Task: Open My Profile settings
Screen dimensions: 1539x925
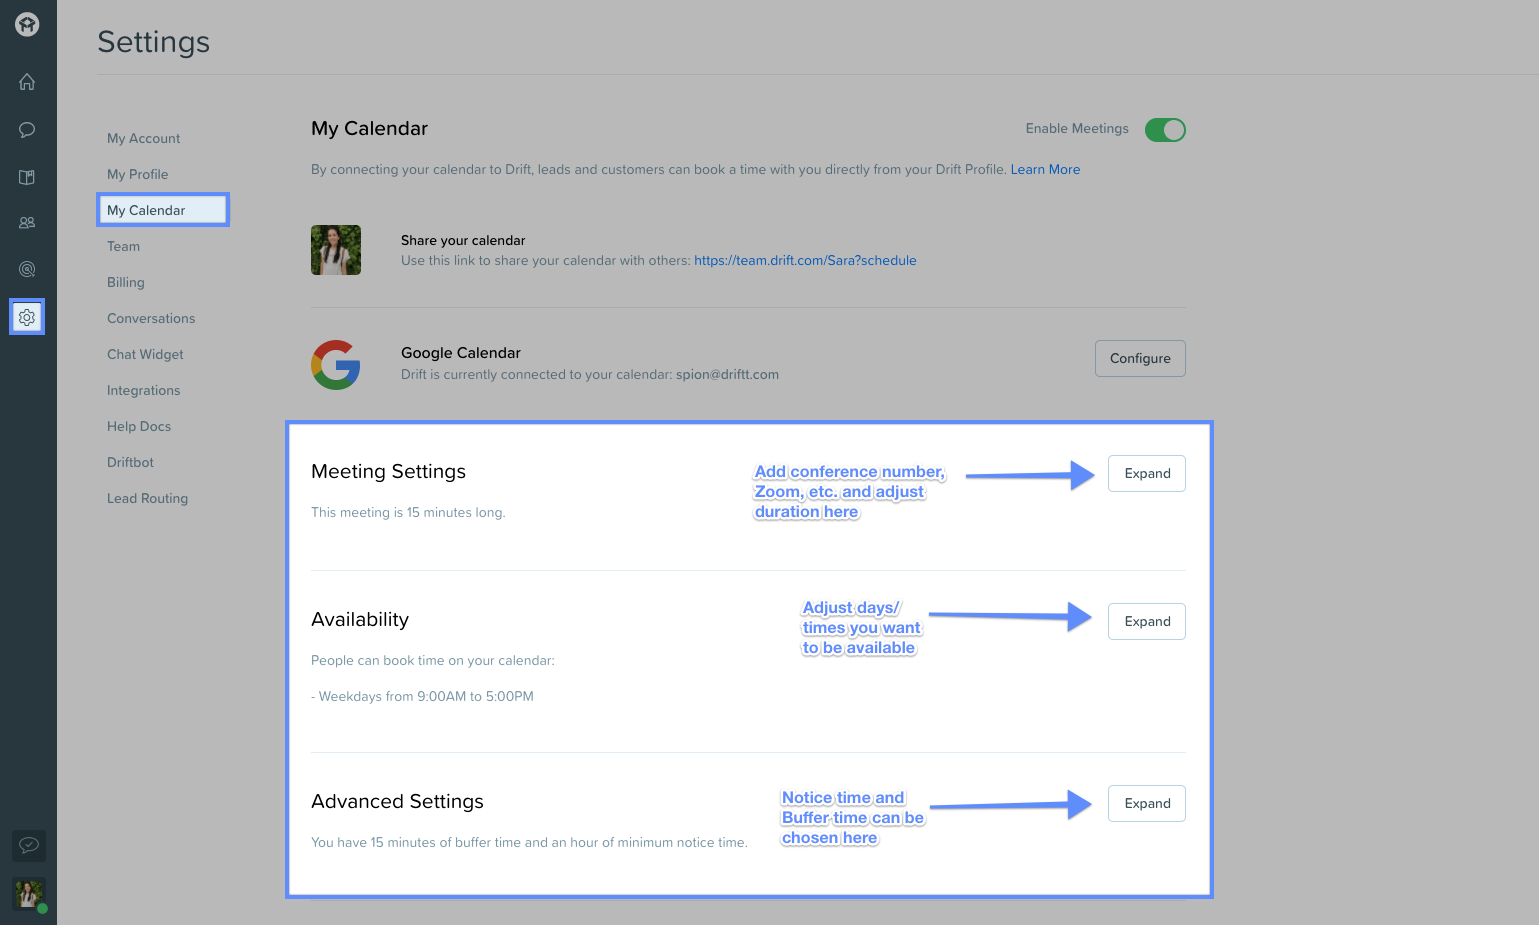Action: pos(138,175)
